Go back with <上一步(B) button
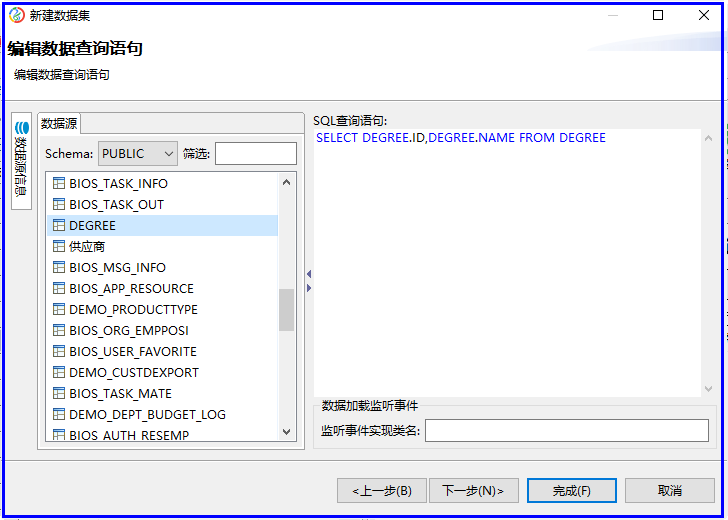Viewport: 728px width, 520px height. tap(381, 491)
